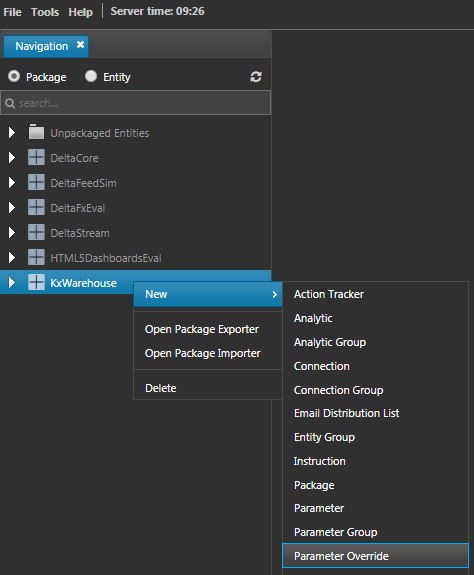The image size is (474, 575).
Task: Select the Package radio button
Action: (x=14, y=76)
